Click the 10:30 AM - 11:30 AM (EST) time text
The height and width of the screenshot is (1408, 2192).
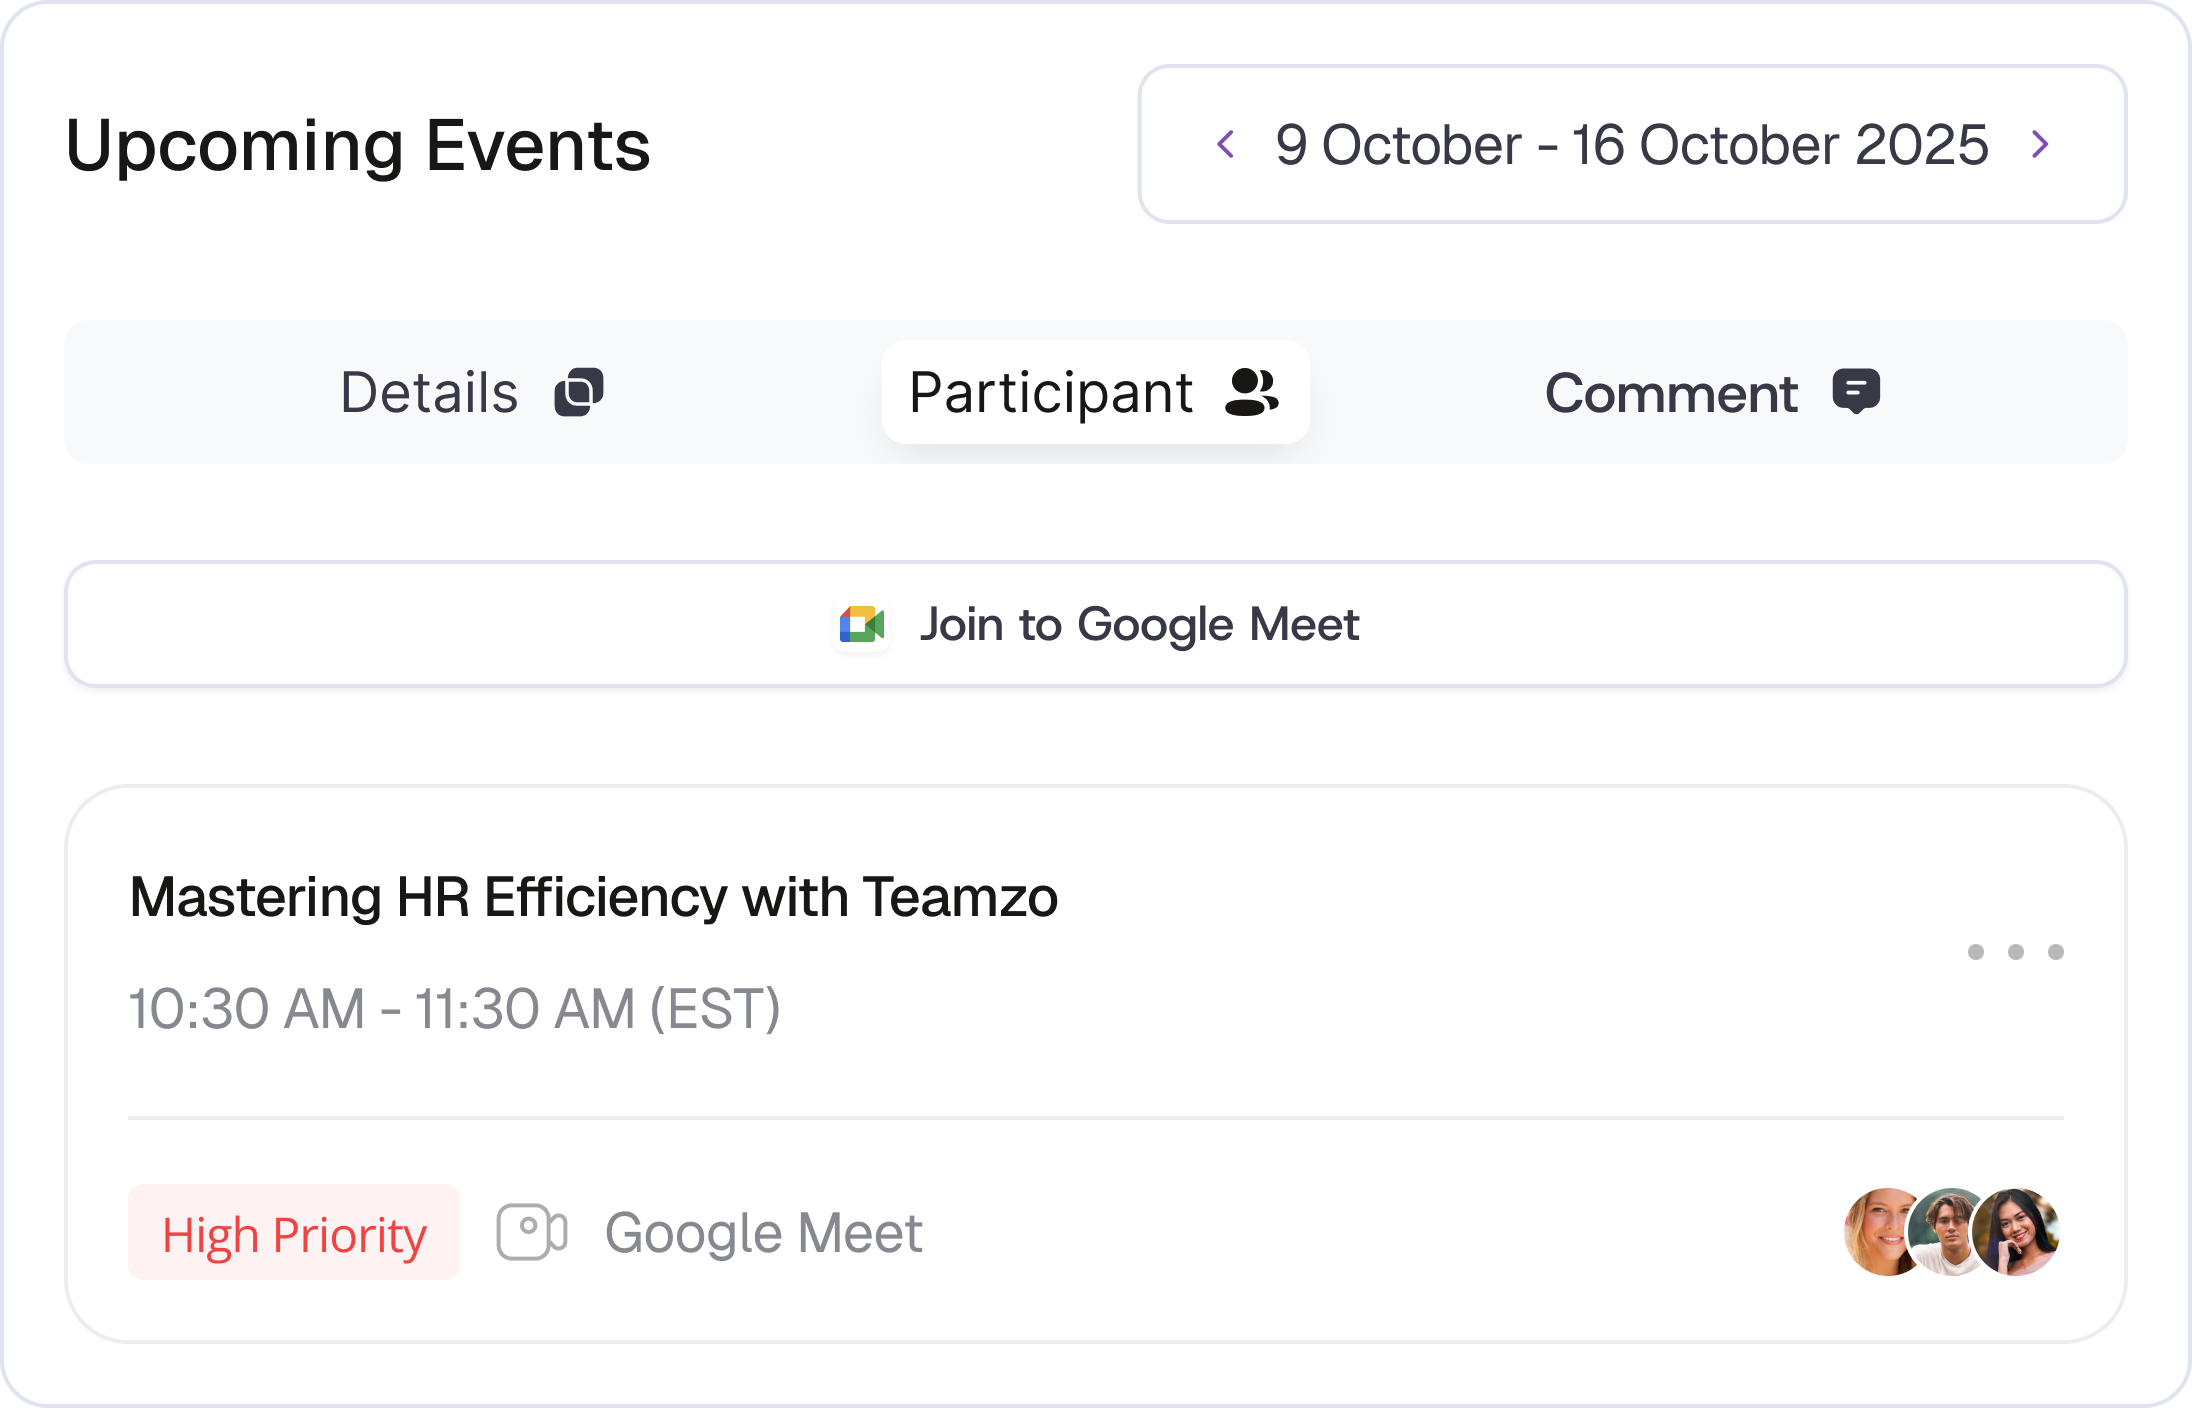click(455, 1008)
